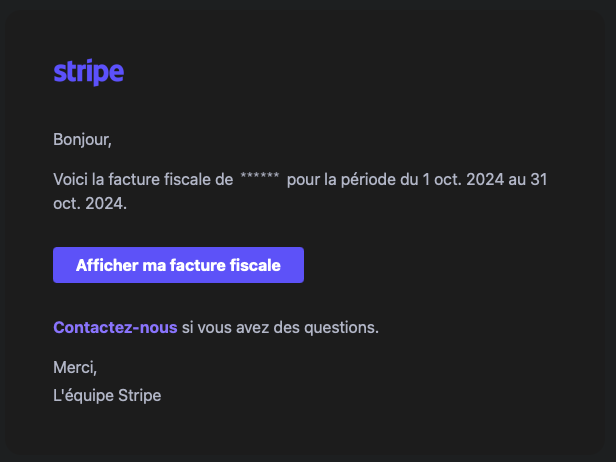Click 'si vous avez des questions' text
Viewport: 616px width, 462px height.
tap(280, 327)
